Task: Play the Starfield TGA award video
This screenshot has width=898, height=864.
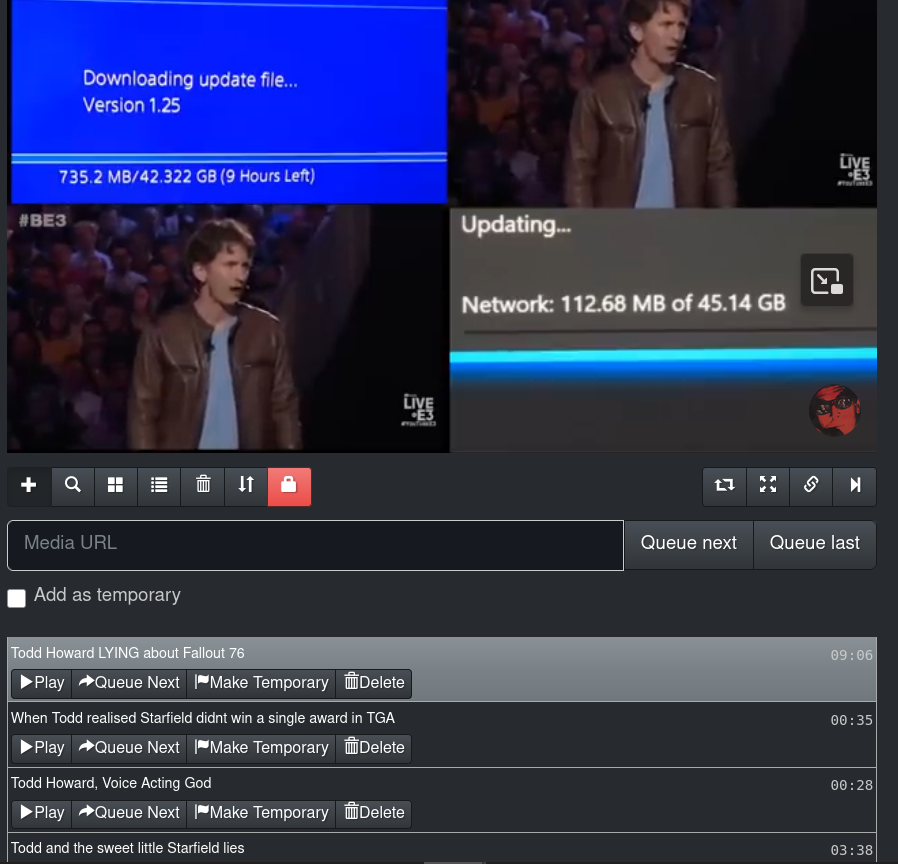Action: tap(42, 748)
